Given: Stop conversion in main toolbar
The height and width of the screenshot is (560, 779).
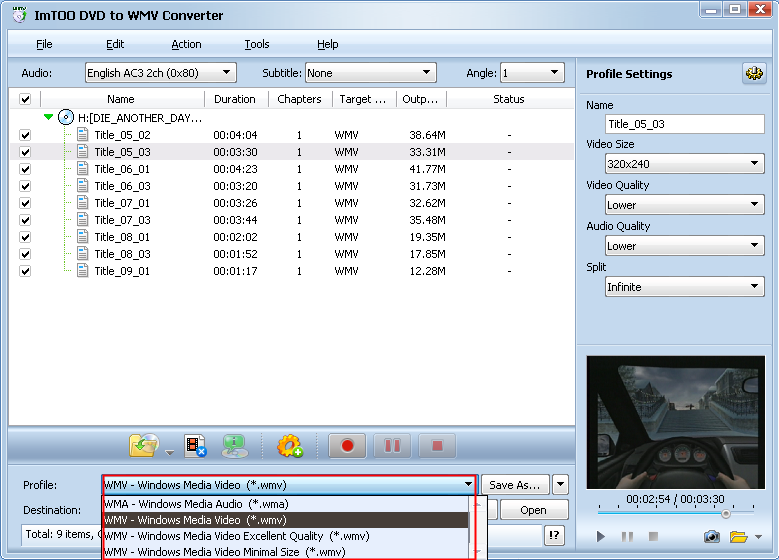Looking at the screenshot, I should [x=437, y=446].
